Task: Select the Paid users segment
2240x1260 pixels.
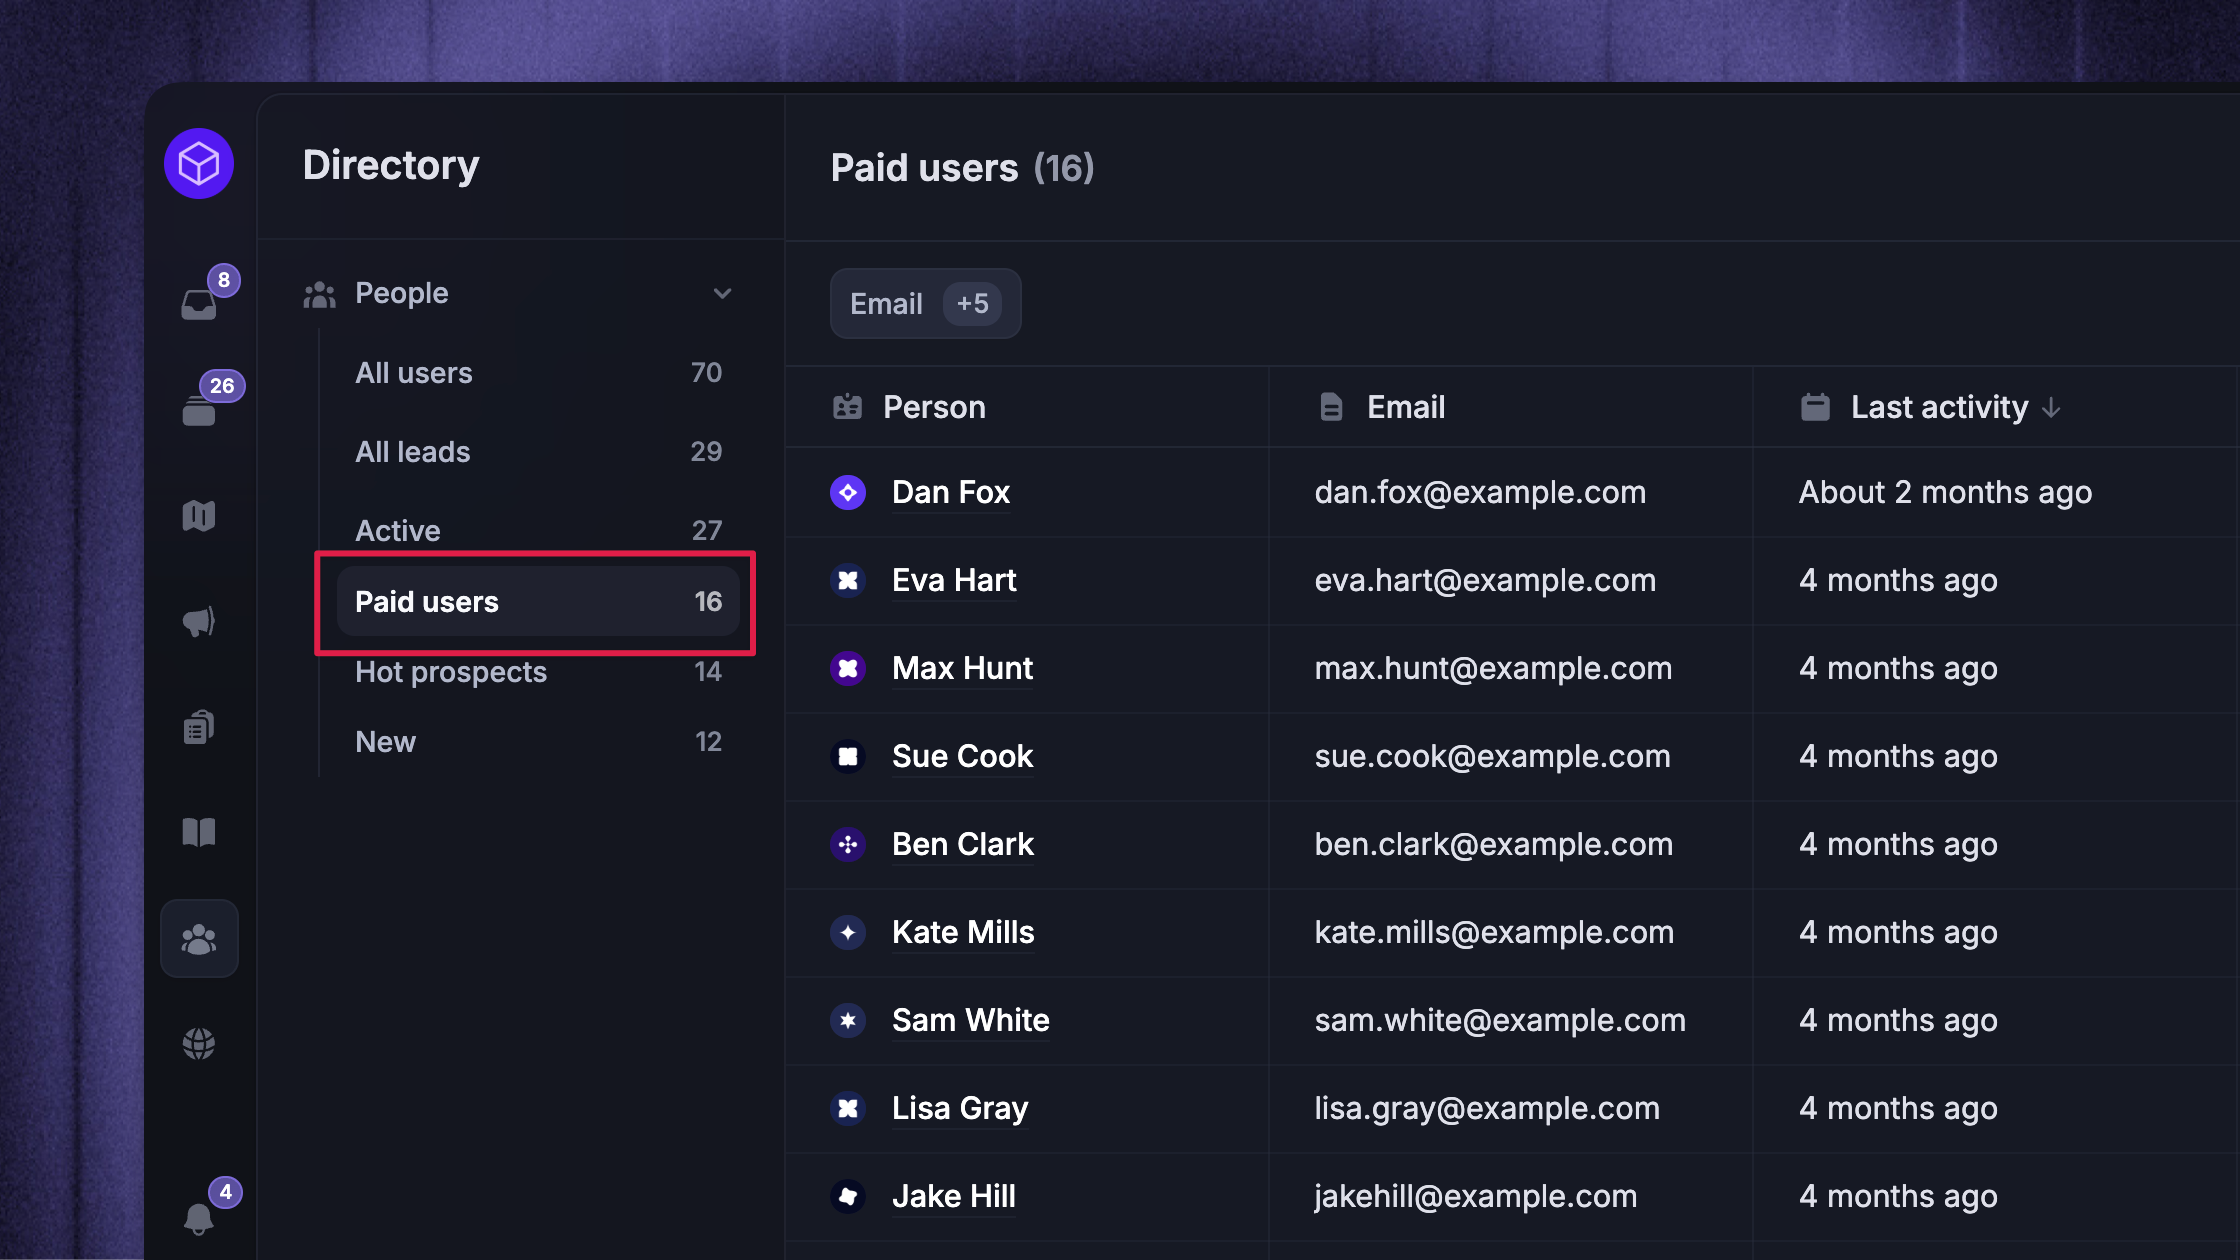Action: [x=538, y=601]
